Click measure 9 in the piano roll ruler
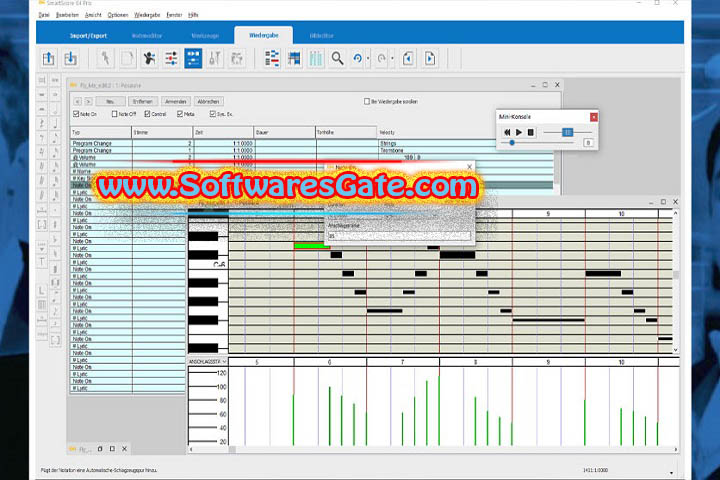This screenshot has width=720, height=480. pos(548,214)
